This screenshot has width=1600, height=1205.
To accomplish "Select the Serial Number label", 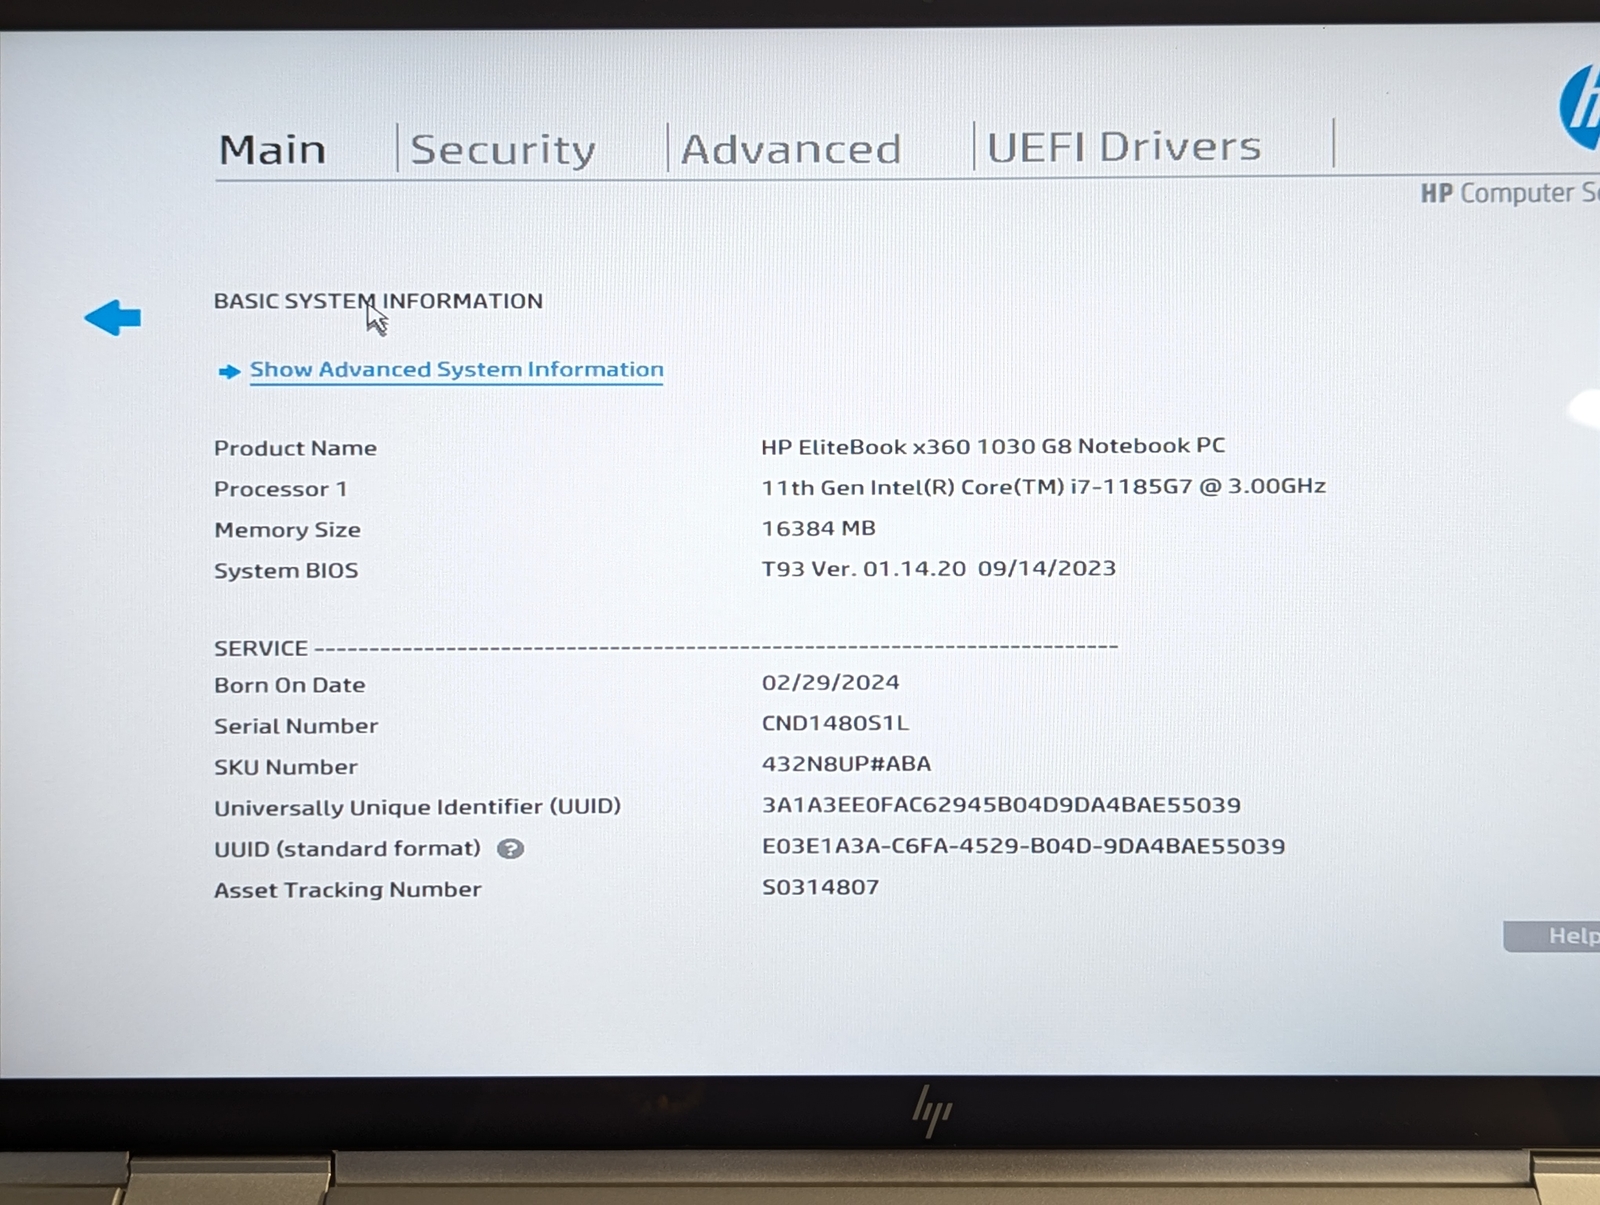I will click(x=296, y=726).
